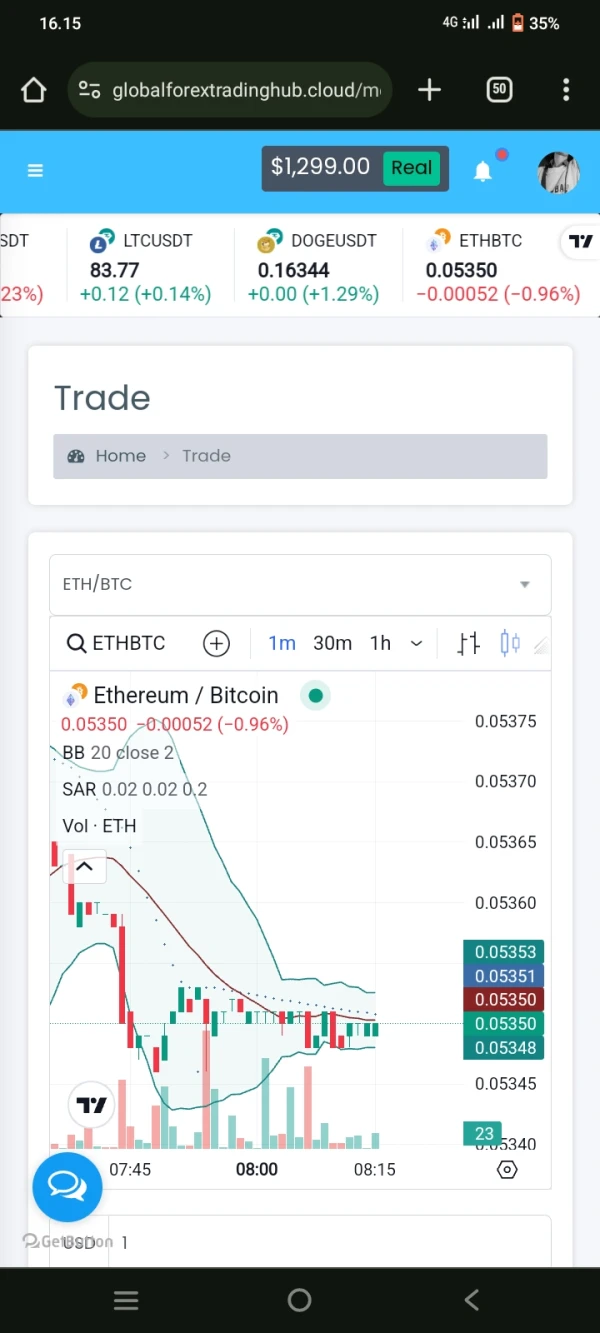The width and height of the screenshot is (600, 1333).
Task: Switch to the 1h timeframe
Action: point(380,643)
